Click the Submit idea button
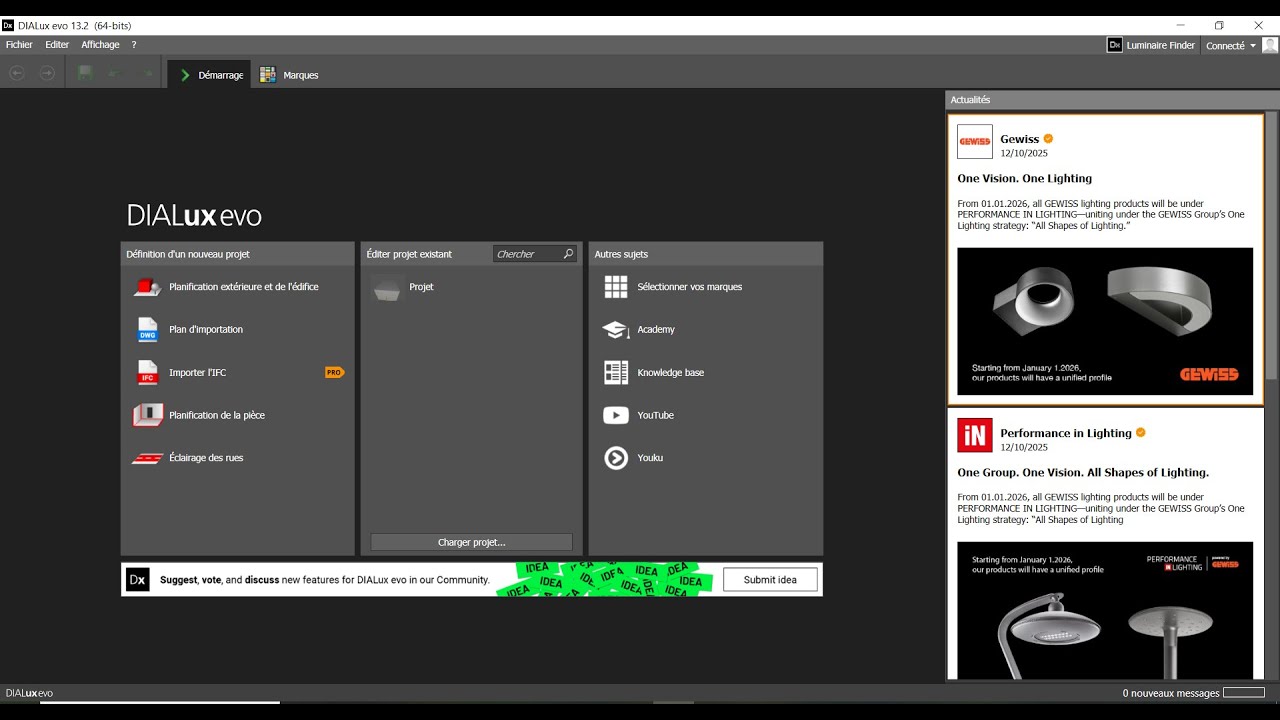Image resolution: width=1280 pixels, height=720 pixels. click(x=770, y=580)
